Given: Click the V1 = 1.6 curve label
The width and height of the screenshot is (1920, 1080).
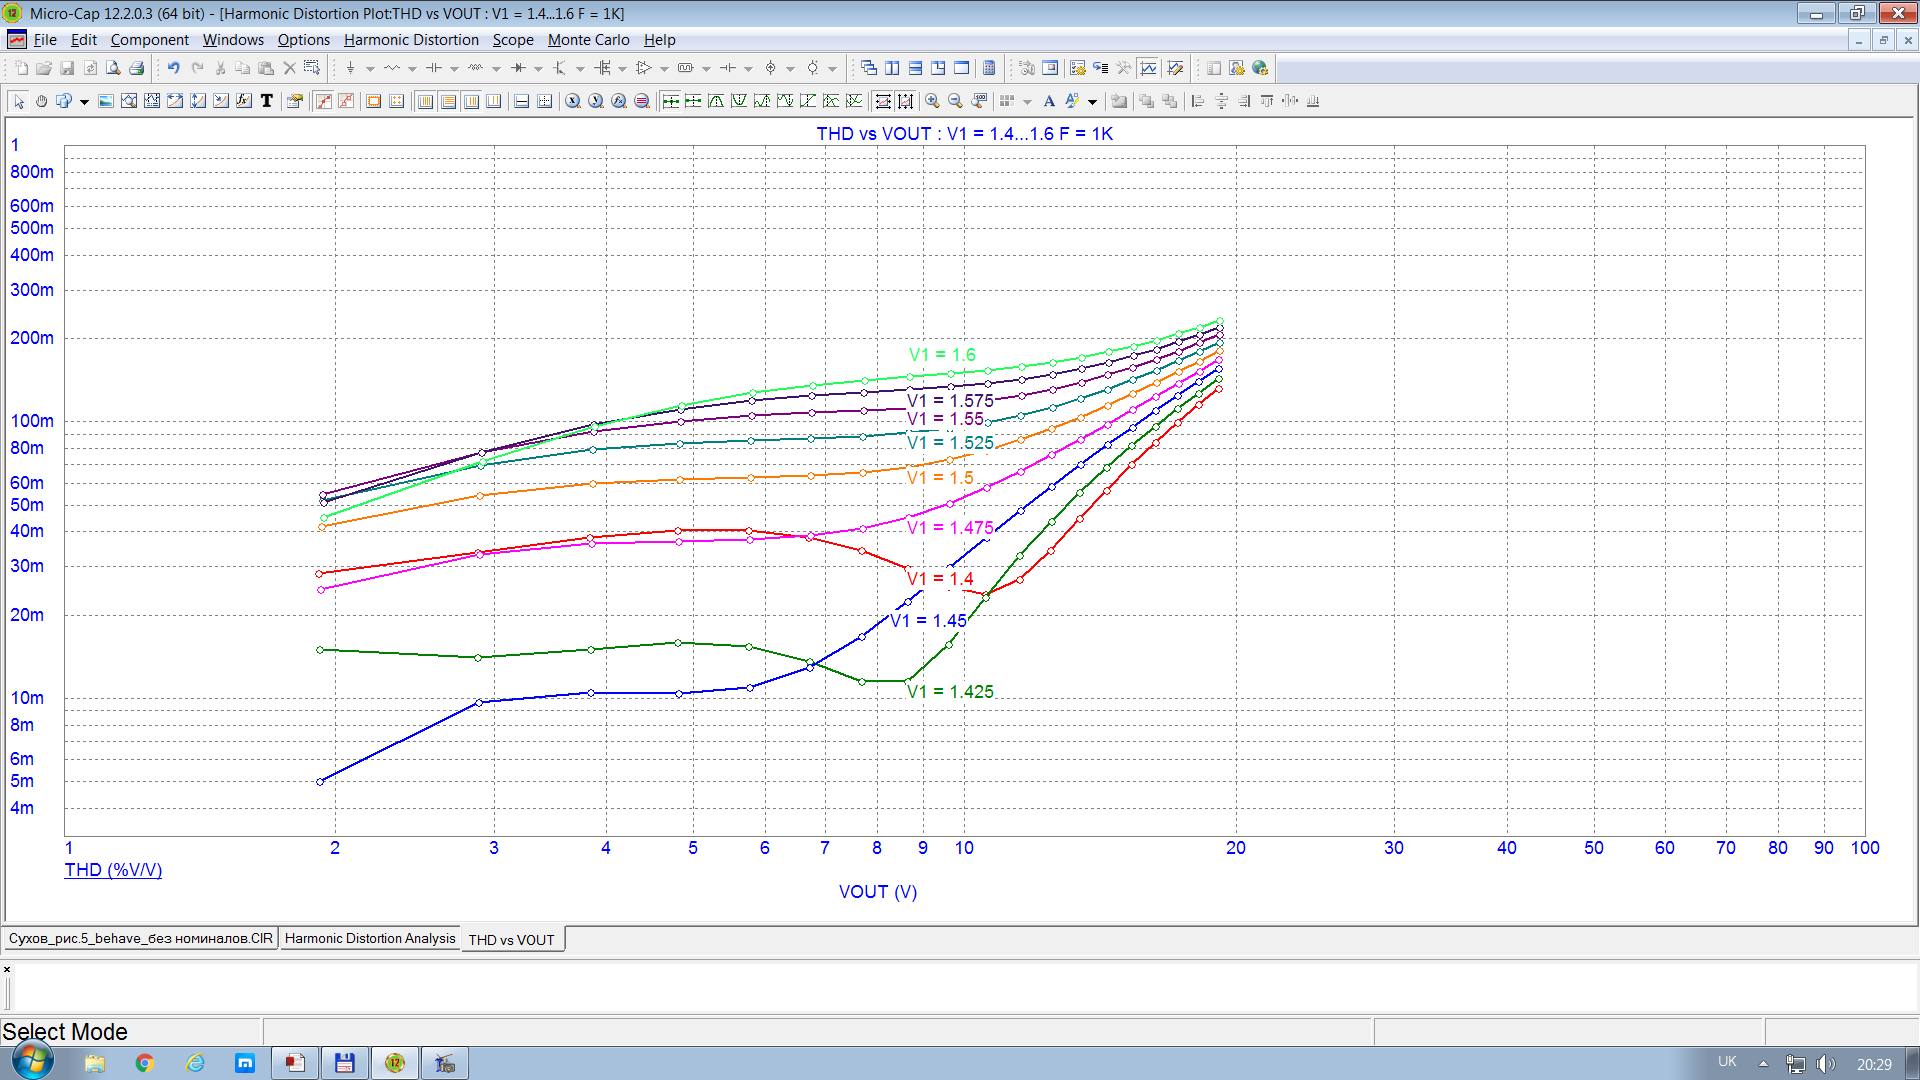Looking at the screenshot, I should pos(941,355).
